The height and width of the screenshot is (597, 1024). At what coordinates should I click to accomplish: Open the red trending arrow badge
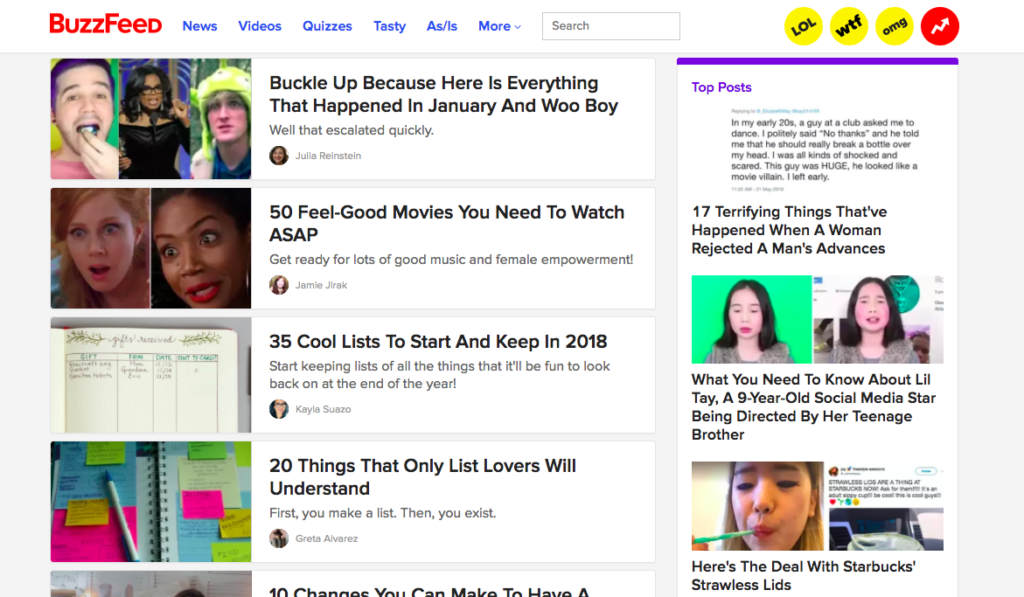click(940, 26)
